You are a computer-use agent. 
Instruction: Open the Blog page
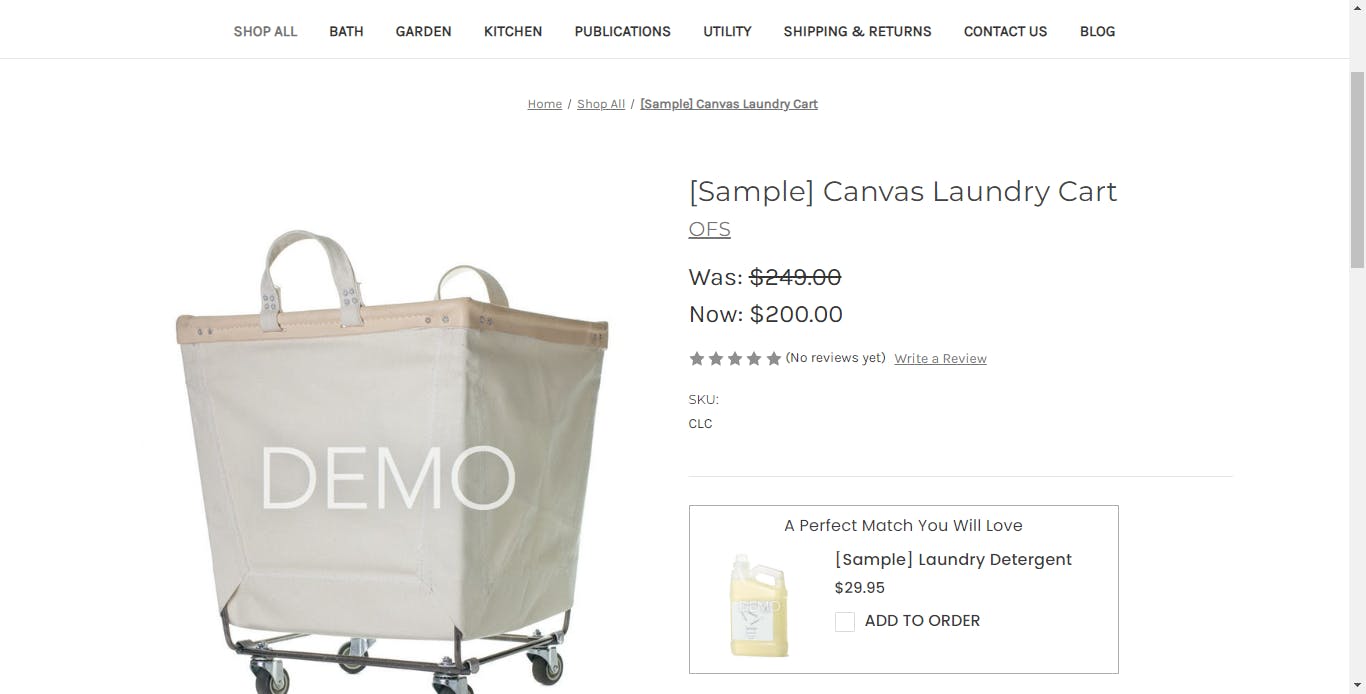pyautogui.click(x=1097, y=31)
